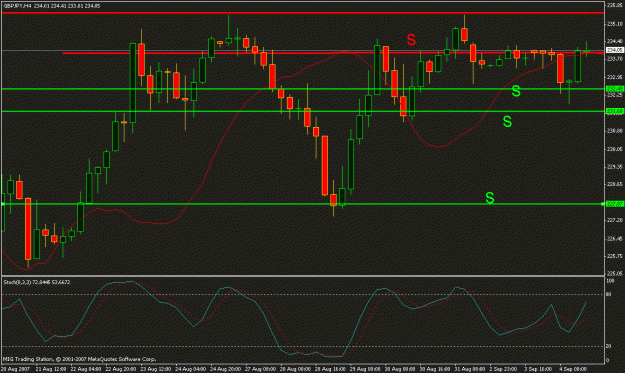Click the 234.40 price axis label
The image size is (625, 373).
click(x=614, y=41)
